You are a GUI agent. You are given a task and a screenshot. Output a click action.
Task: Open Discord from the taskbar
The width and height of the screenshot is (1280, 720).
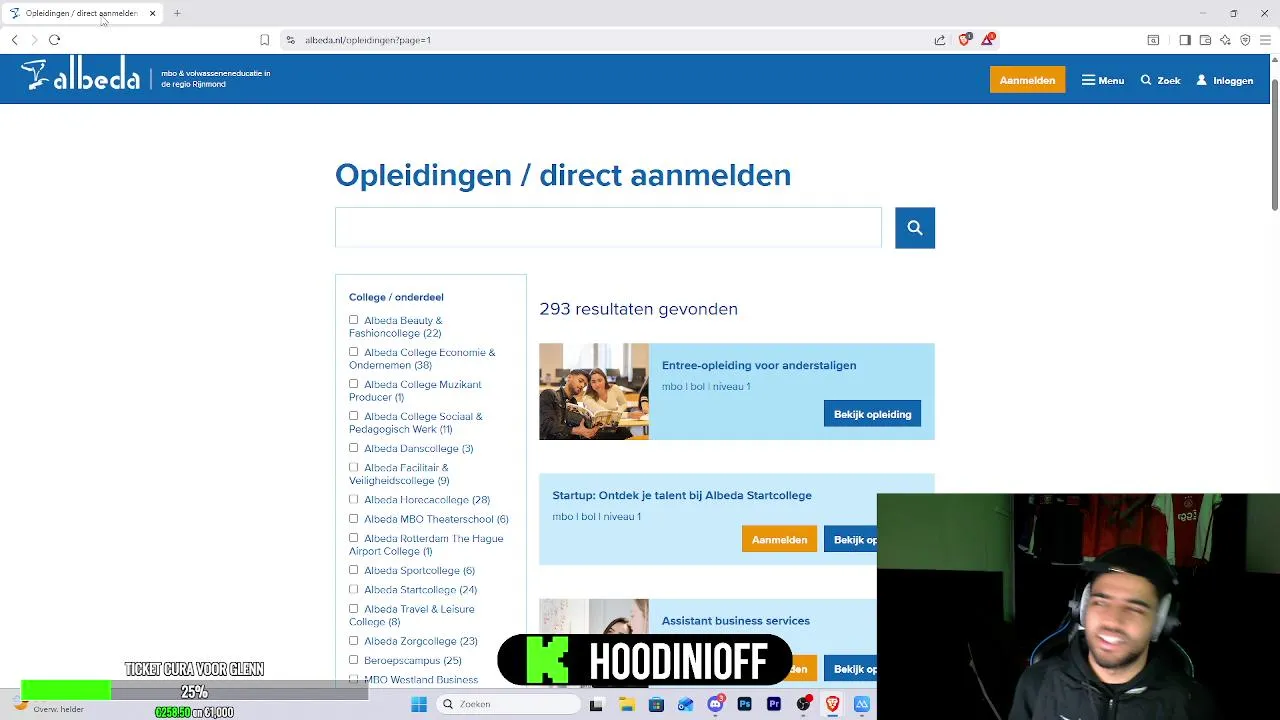point(715,704)
